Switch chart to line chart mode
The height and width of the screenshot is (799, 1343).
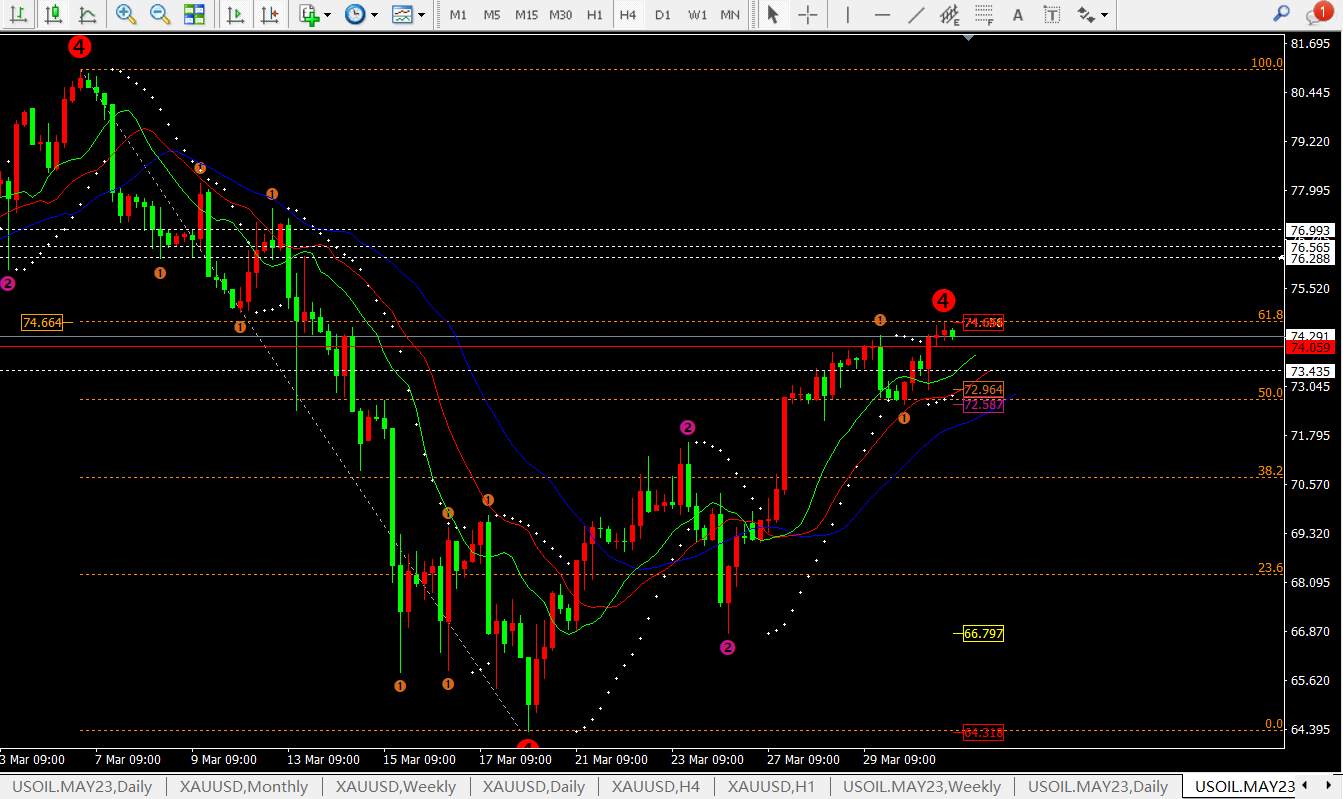(88, 15)
